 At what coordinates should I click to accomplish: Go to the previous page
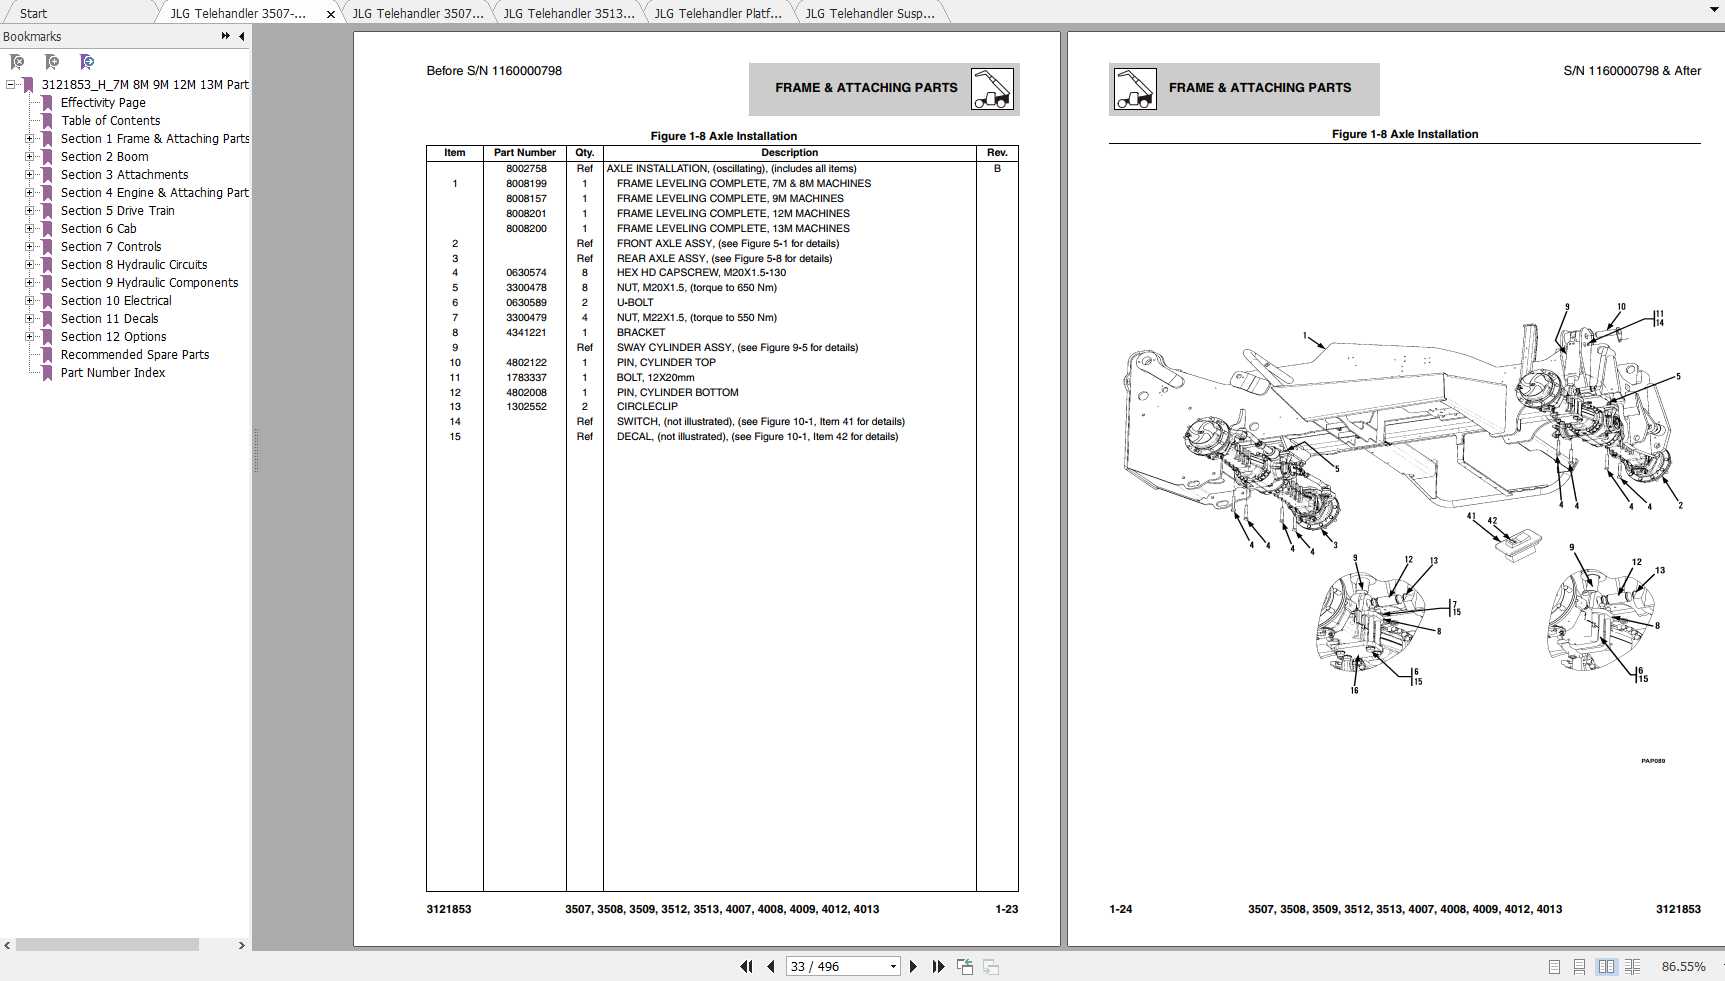coord(771,966)
